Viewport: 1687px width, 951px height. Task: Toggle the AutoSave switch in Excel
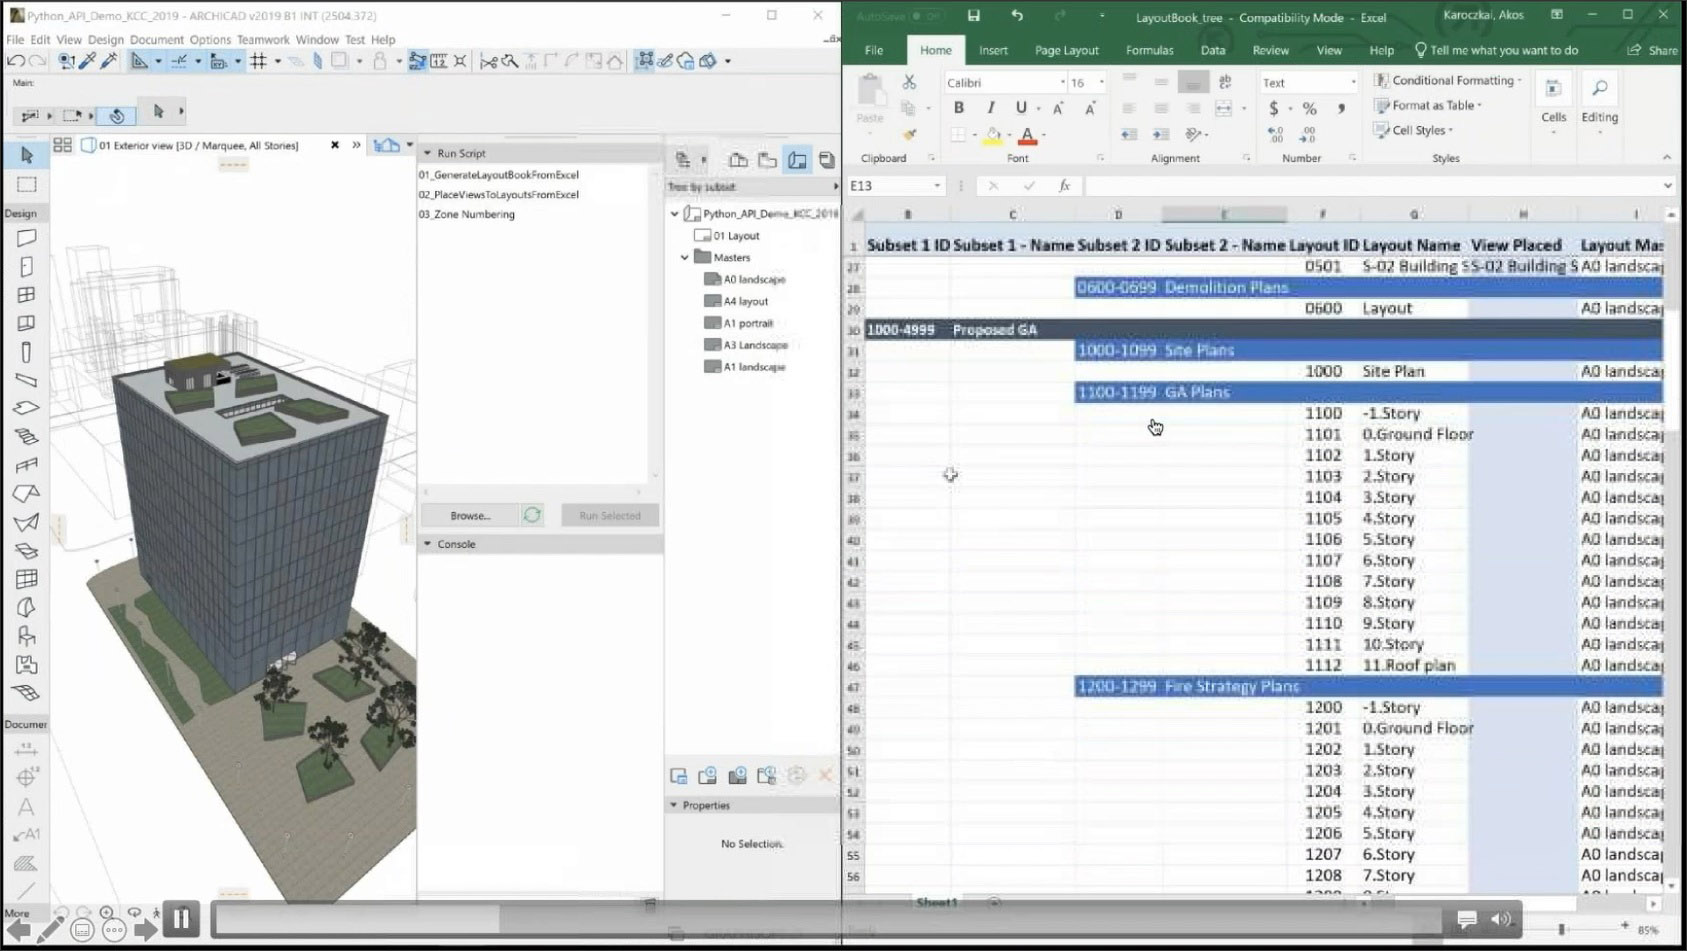pos(927,17)
